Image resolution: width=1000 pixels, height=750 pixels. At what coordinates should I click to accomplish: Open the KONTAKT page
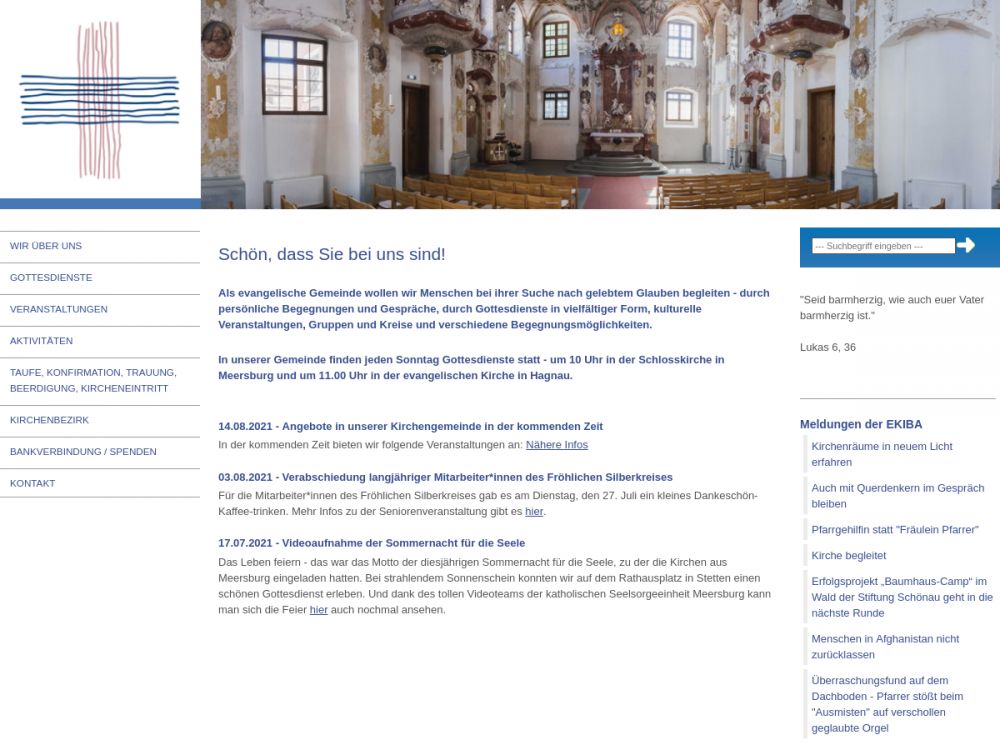pos(33,484)
